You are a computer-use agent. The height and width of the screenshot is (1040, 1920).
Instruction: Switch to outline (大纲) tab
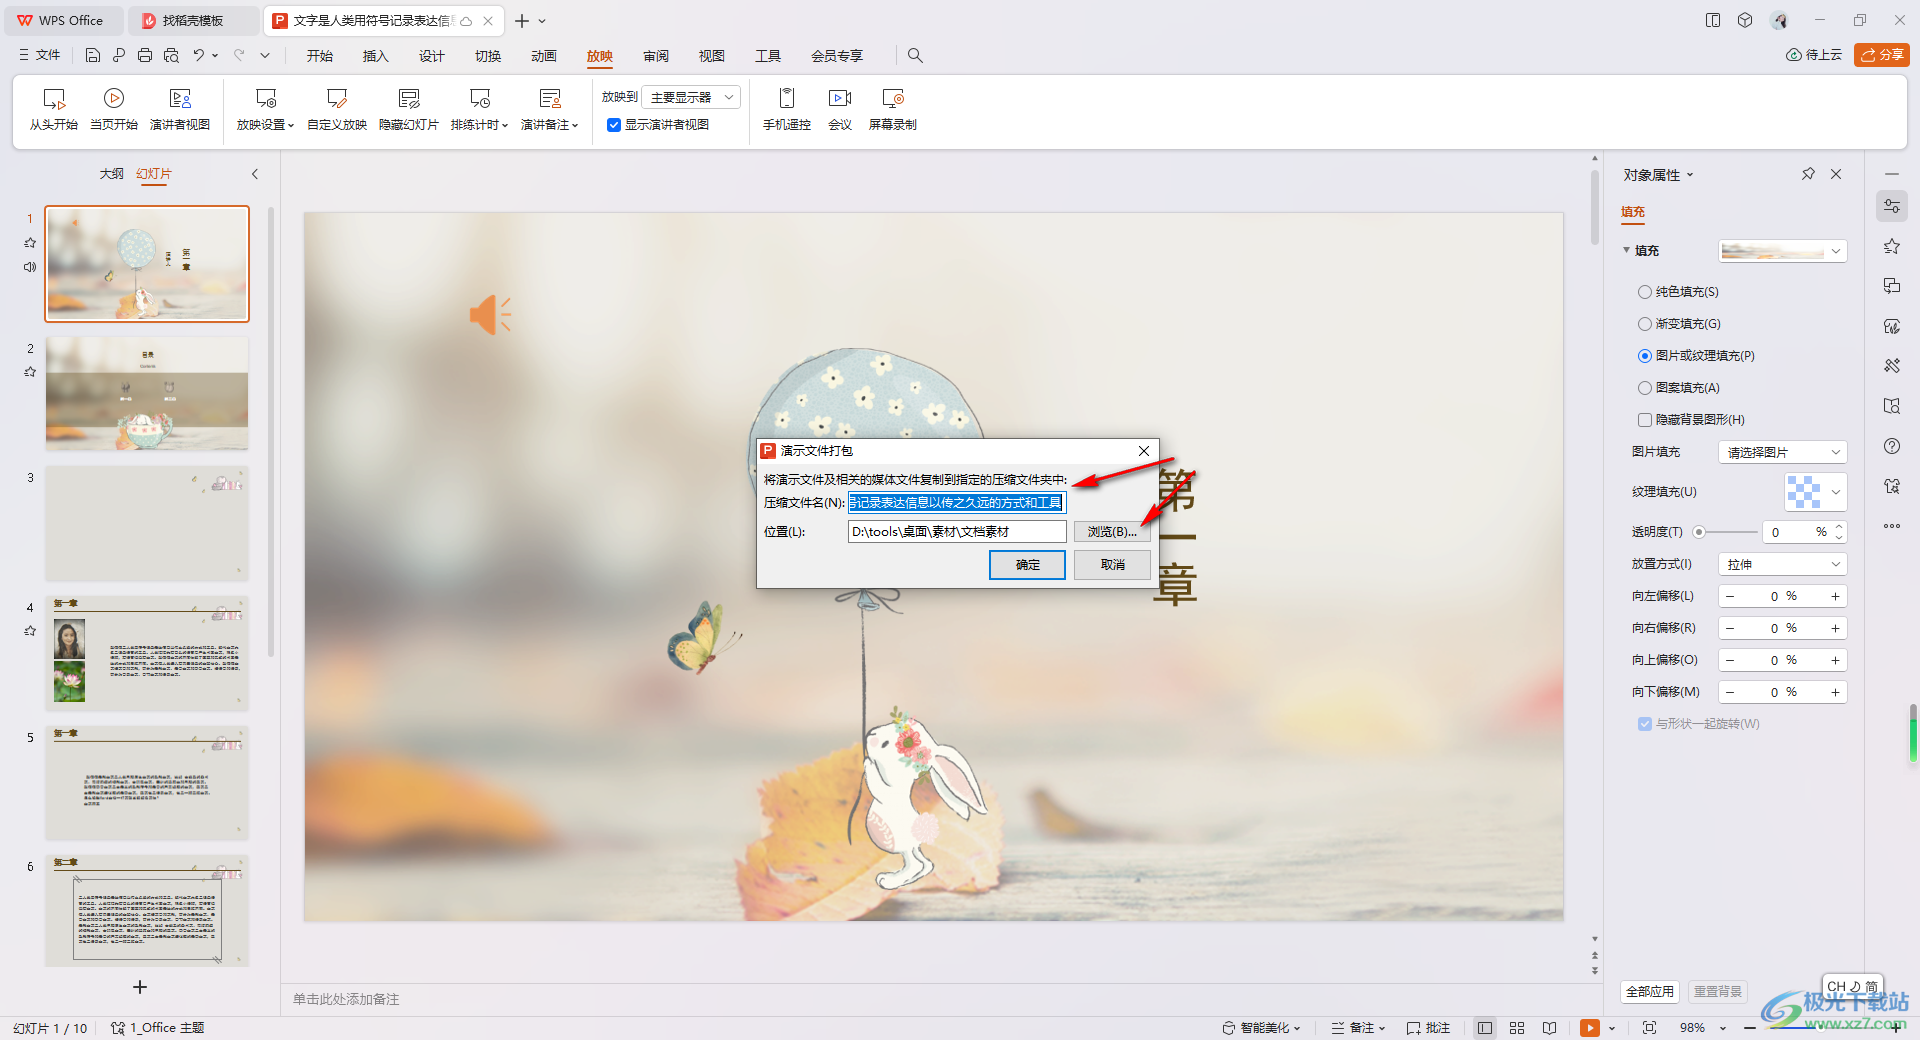point(112,174)
